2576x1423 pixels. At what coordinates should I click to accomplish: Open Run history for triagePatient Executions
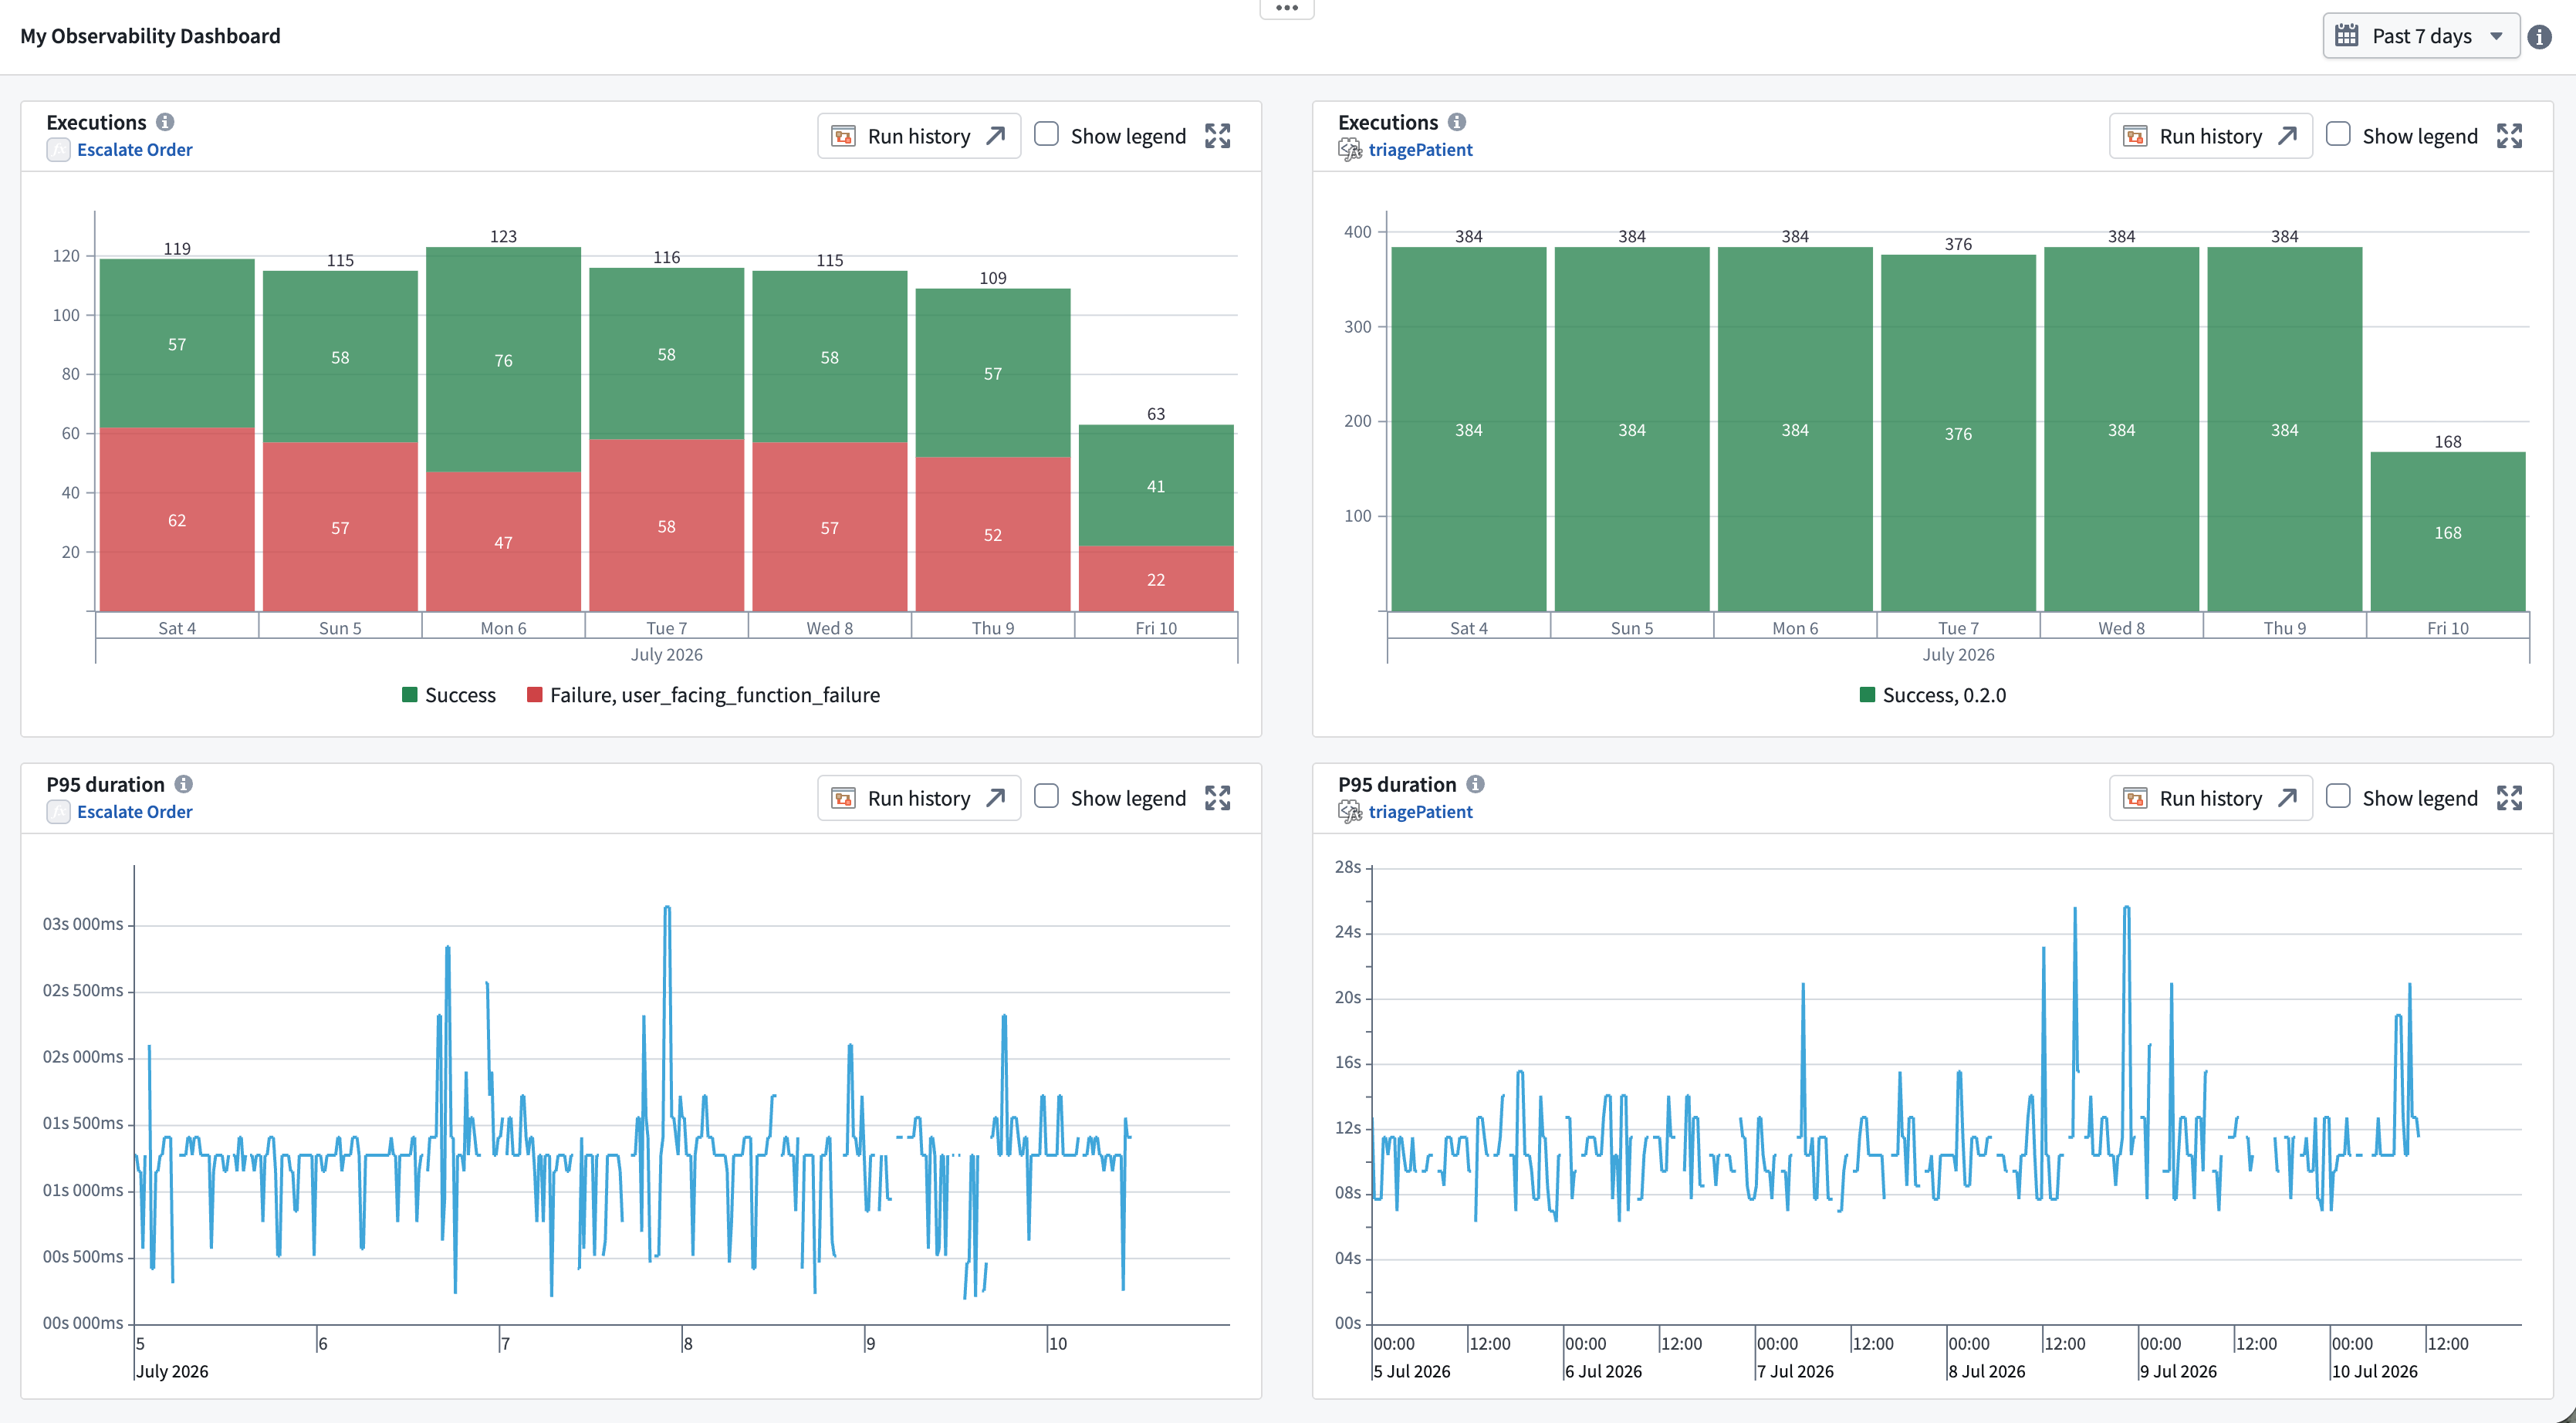coord(2211,136)
